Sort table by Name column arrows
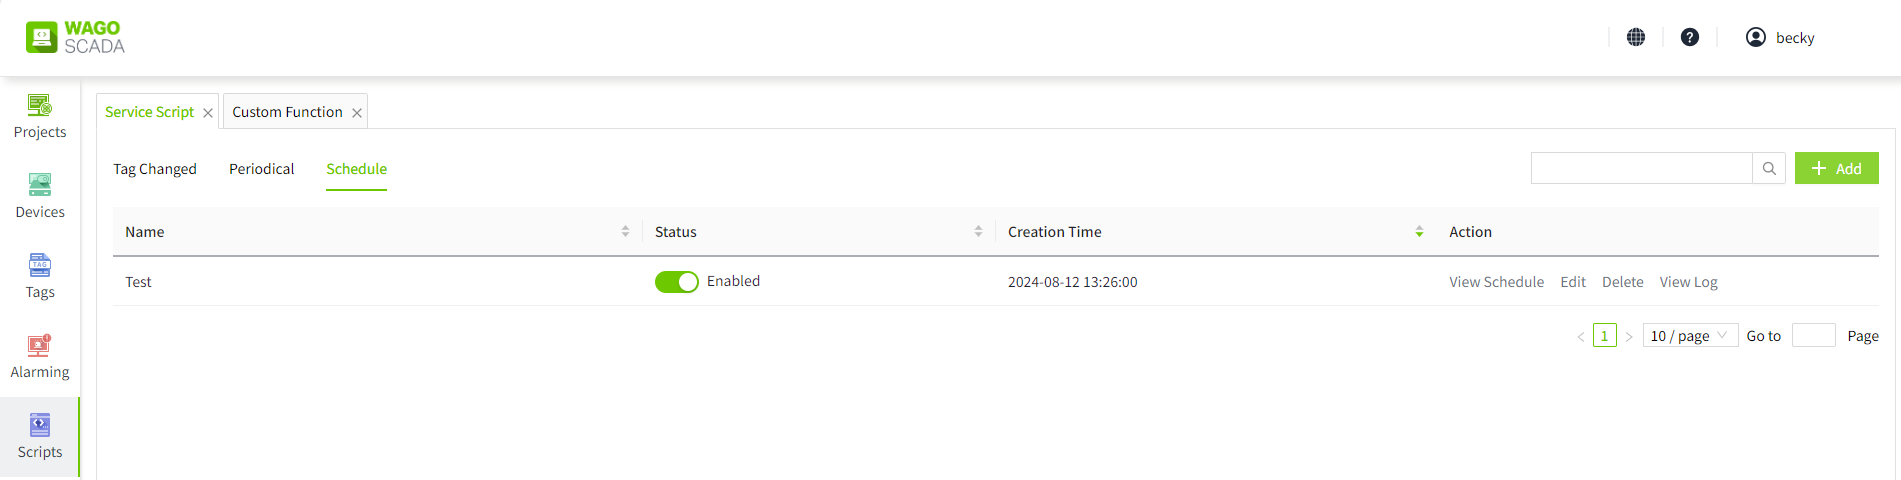1901x480 pixels. 625,231
